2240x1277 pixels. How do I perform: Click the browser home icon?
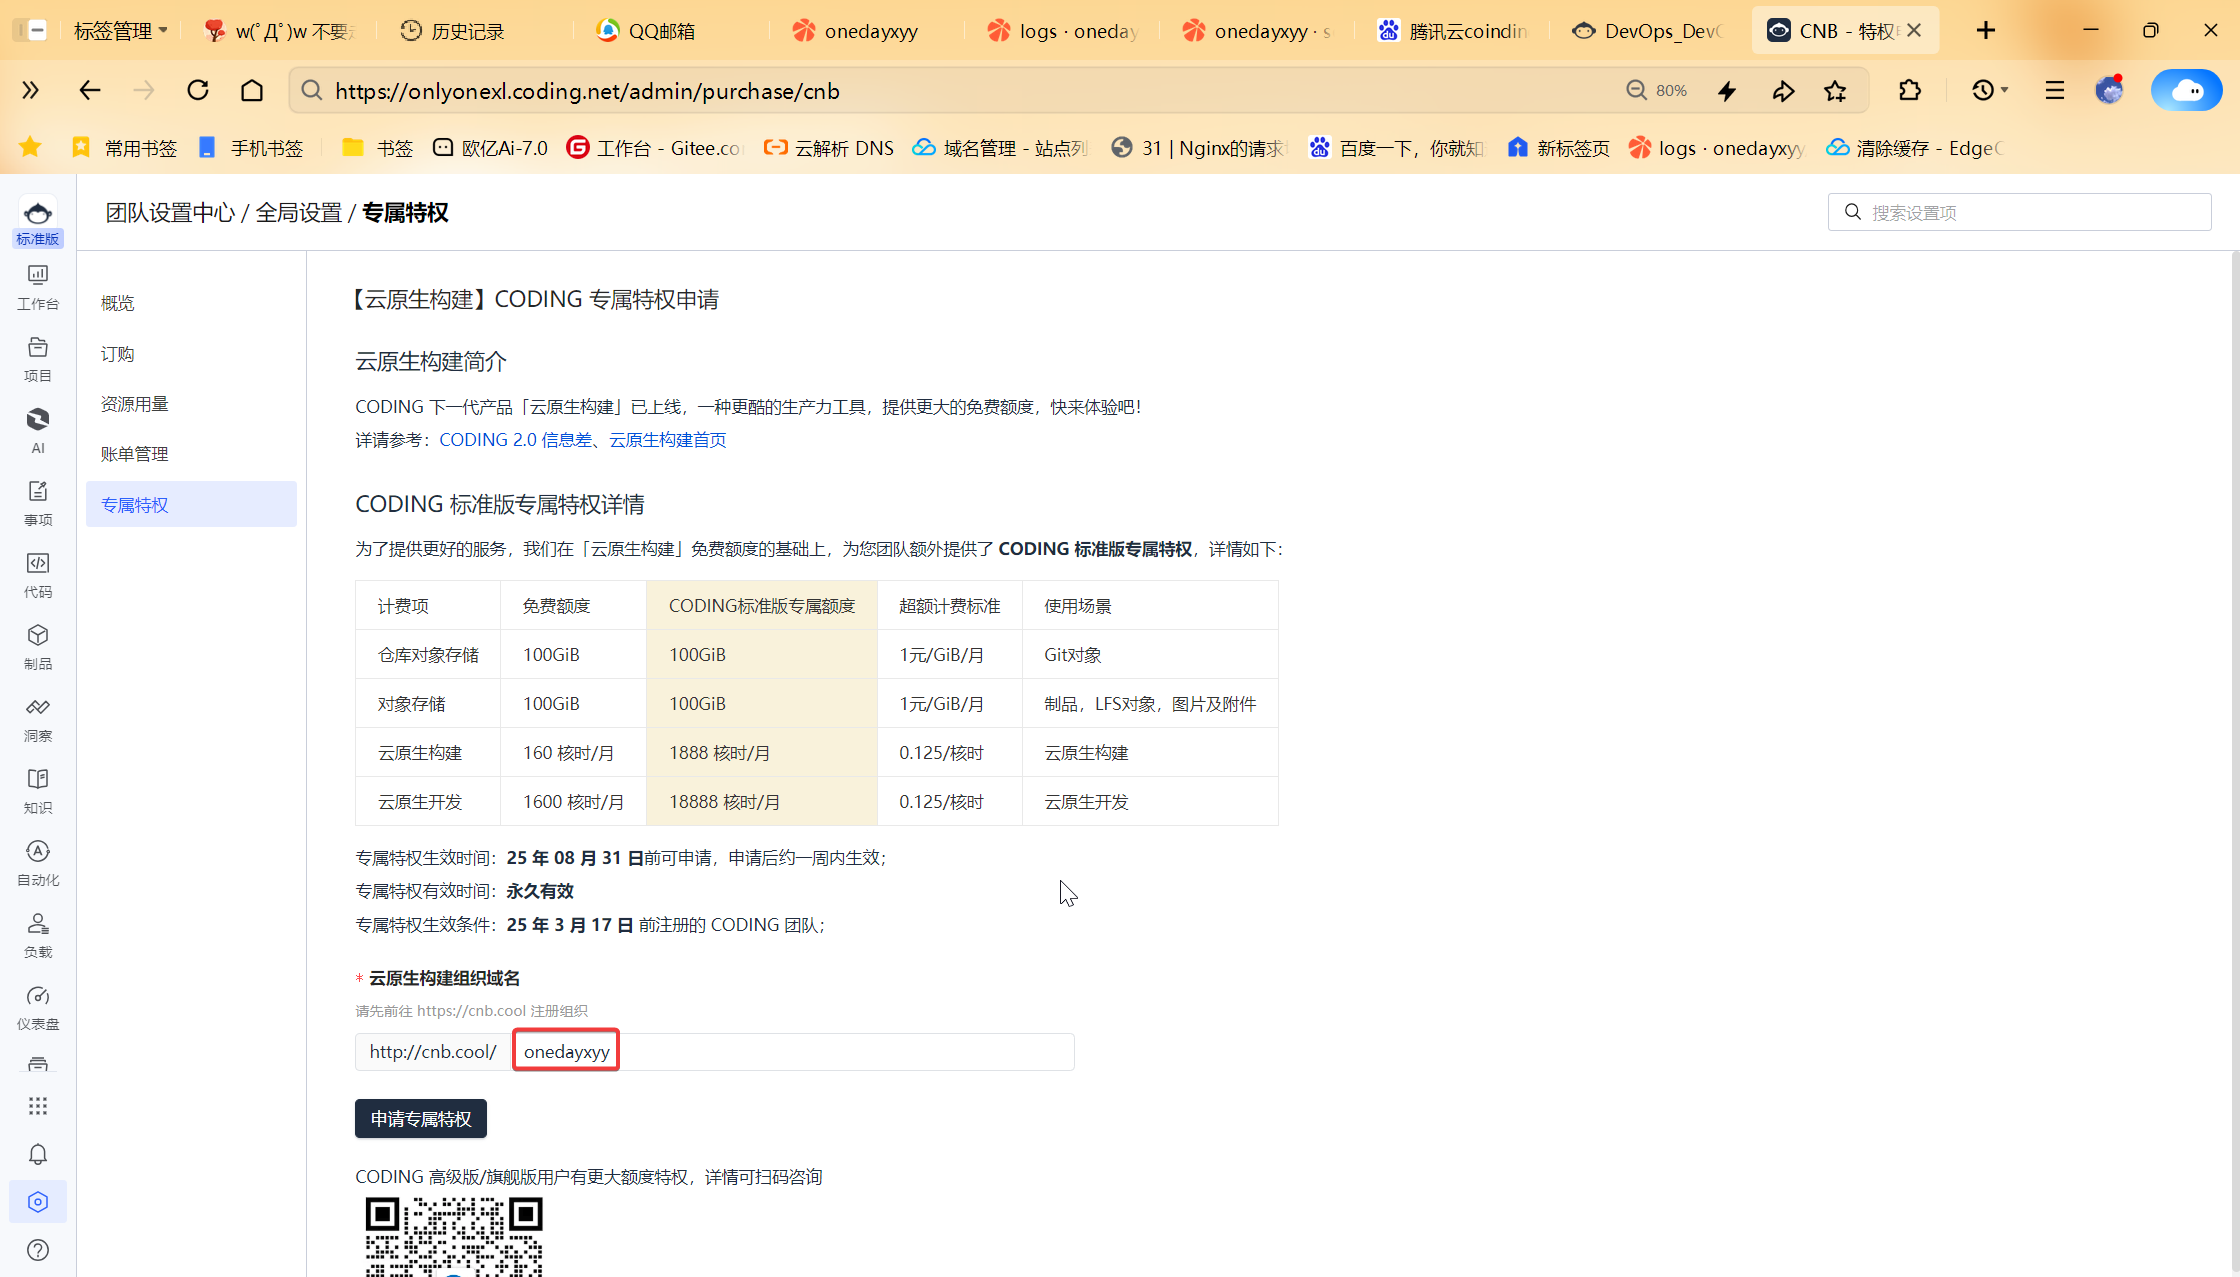[252, 90]
